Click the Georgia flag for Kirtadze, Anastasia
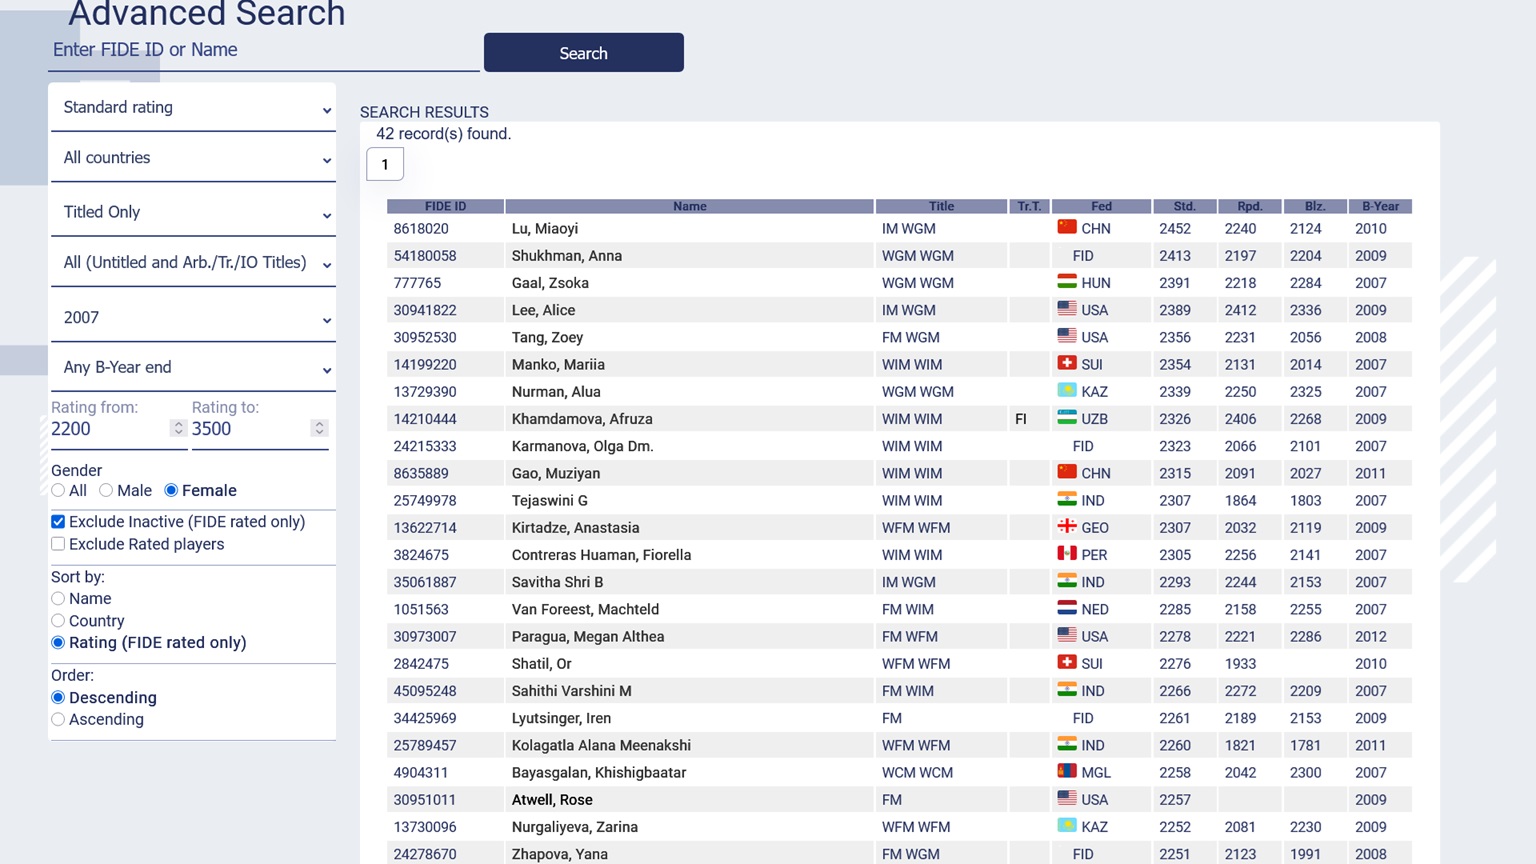The image size is (1536, 864). tap(1067, 526)
